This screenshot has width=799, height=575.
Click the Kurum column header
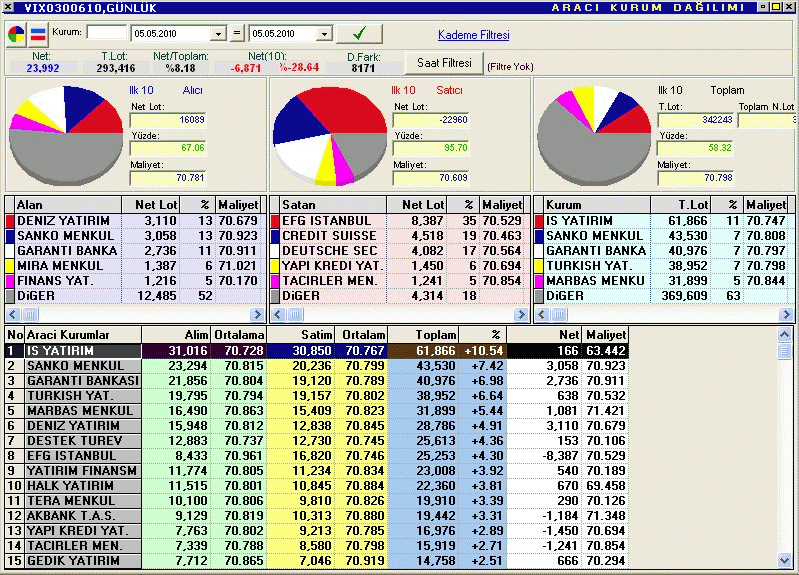597,205
